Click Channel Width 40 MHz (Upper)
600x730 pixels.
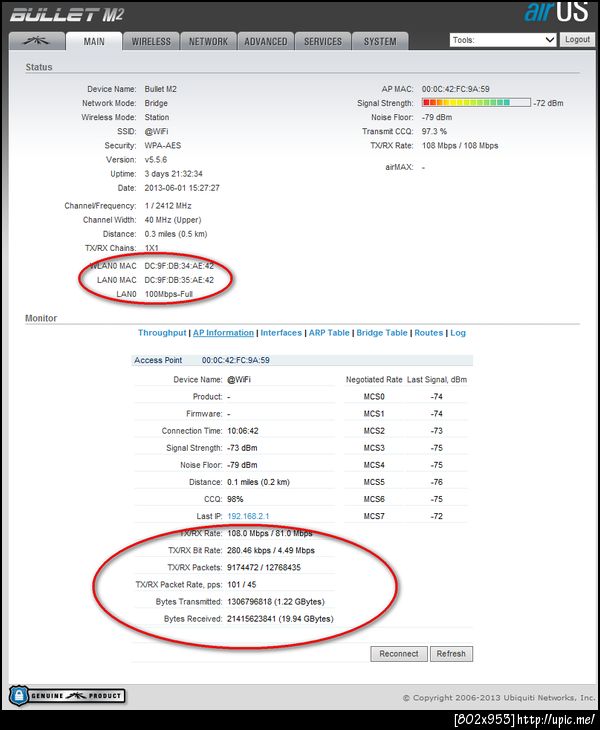[173, 220]
